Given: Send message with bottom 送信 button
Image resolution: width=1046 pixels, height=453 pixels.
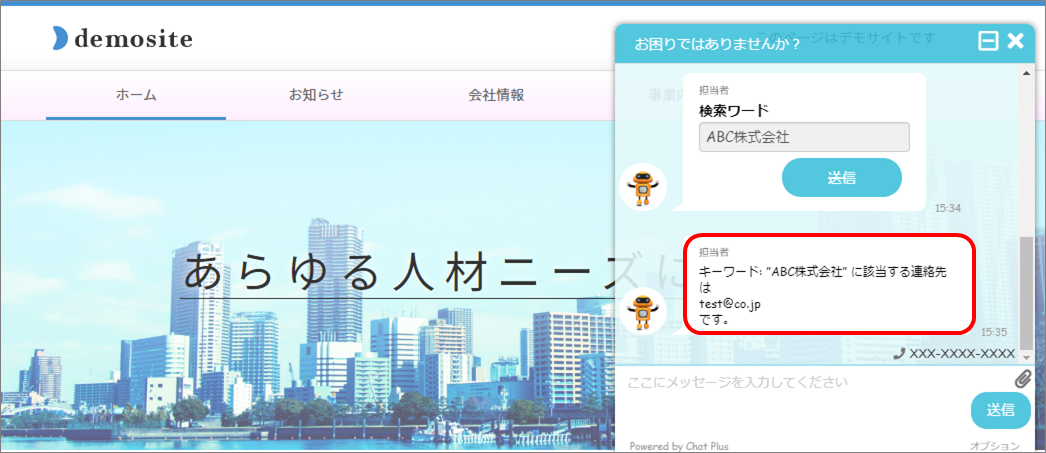Looking at the screenshot, I should (1001, 410).
